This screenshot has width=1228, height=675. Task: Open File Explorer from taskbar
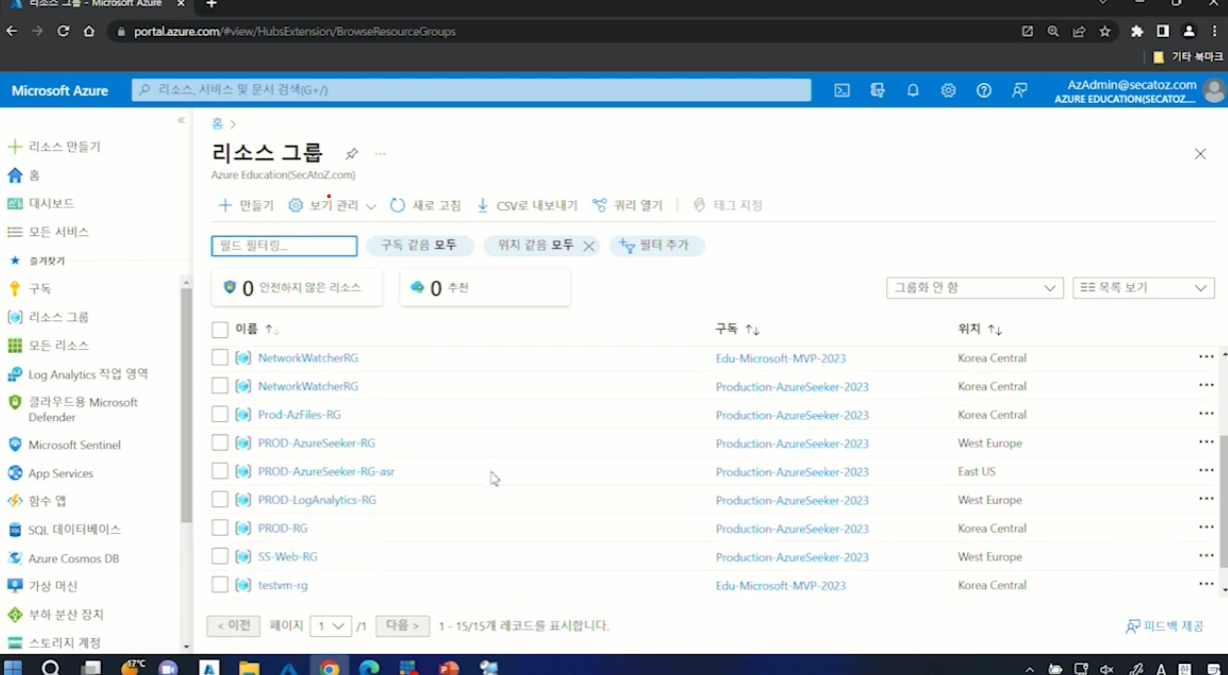(x=248, y=668)
